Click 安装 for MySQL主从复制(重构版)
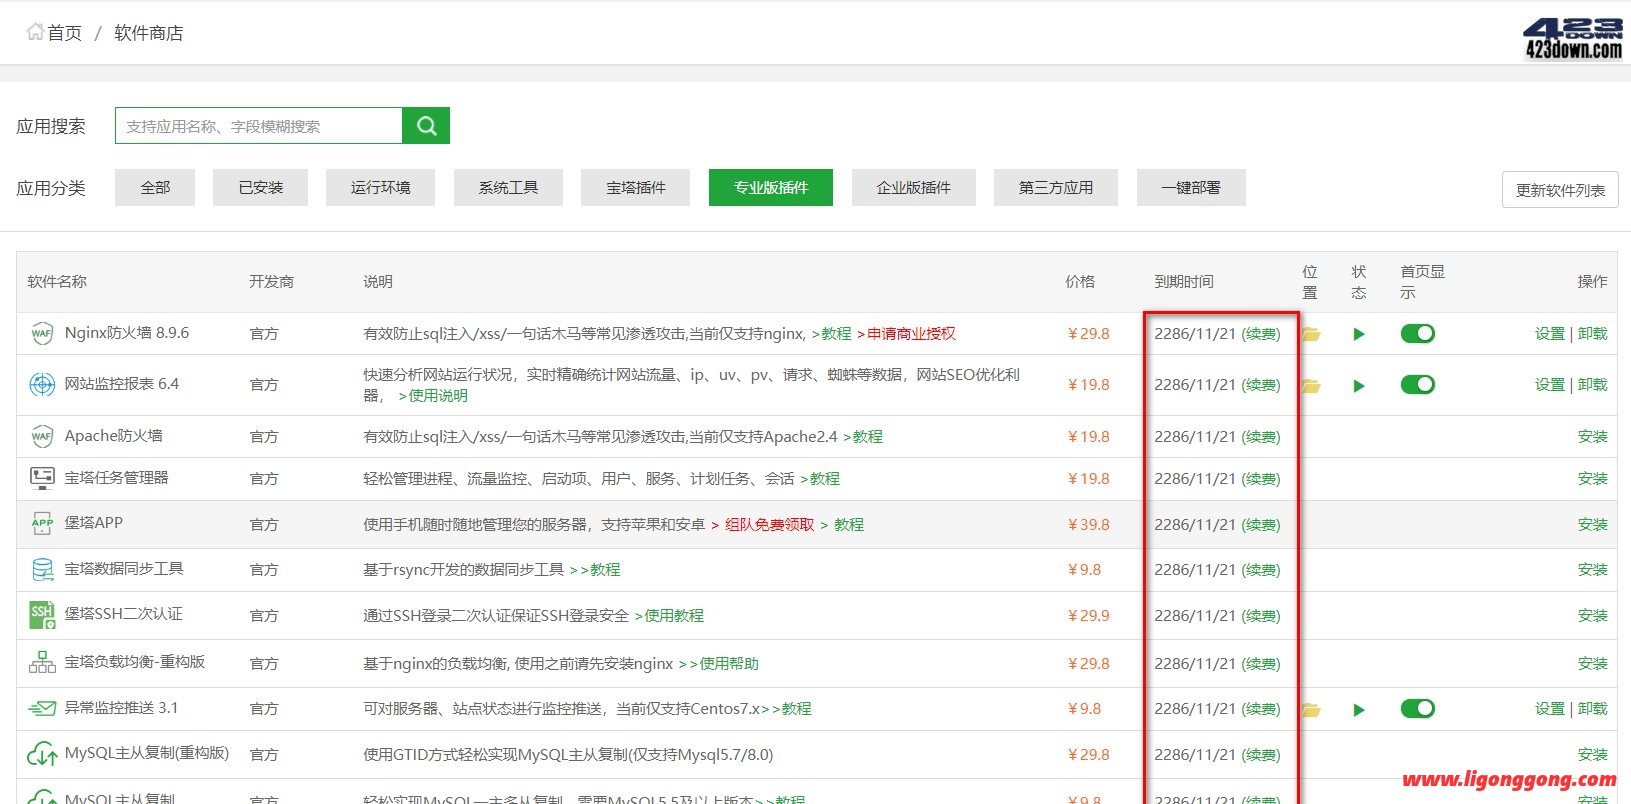 click(1593, 755)
